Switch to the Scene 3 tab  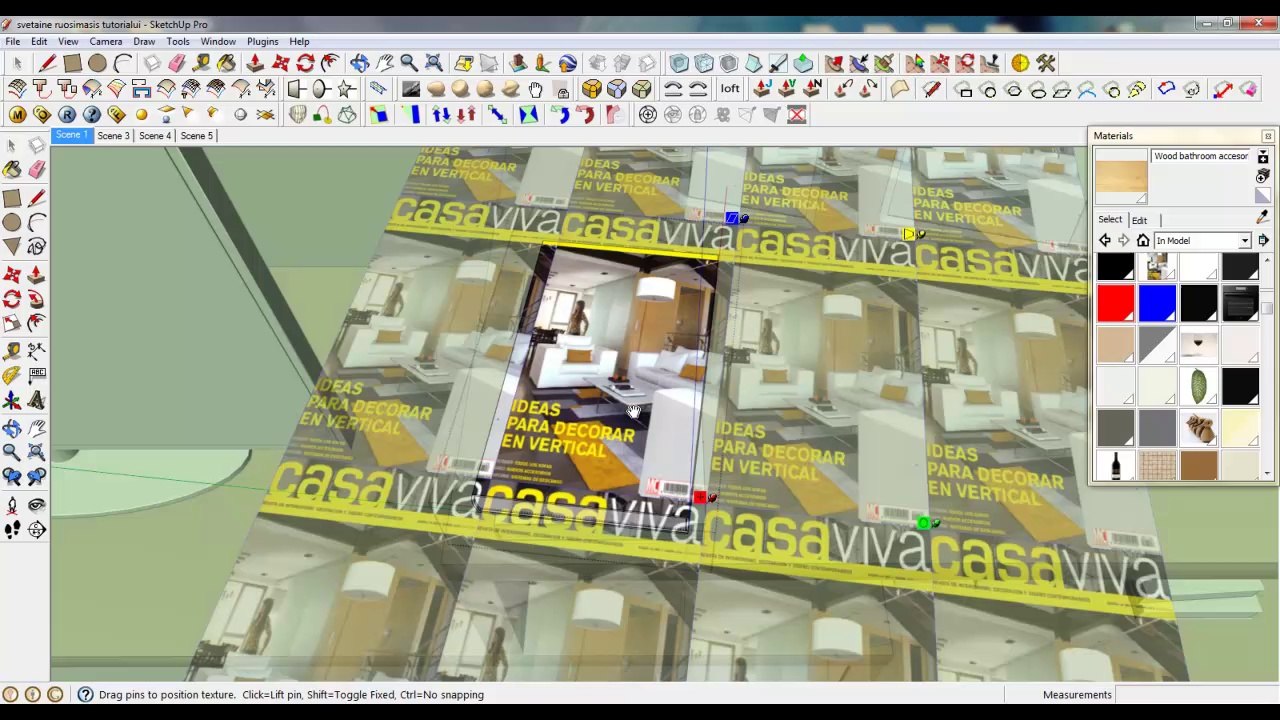click(113, 136)
